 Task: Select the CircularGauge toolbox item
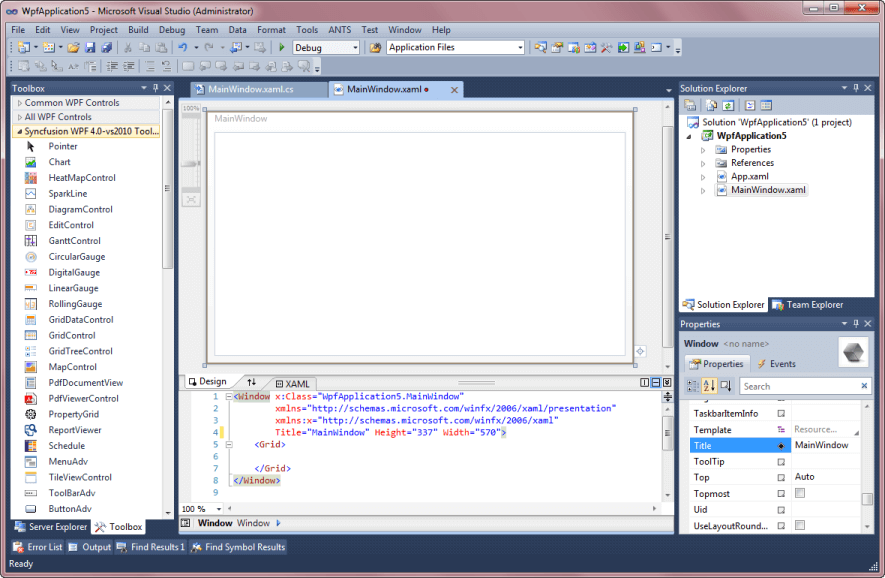pos(77,257)
